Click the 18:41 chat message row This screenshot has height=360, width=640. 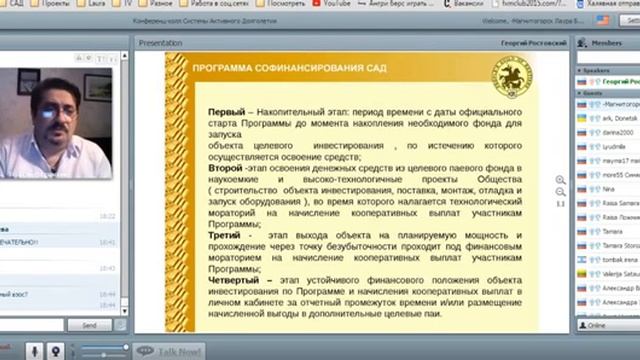(x=59, y=242)
